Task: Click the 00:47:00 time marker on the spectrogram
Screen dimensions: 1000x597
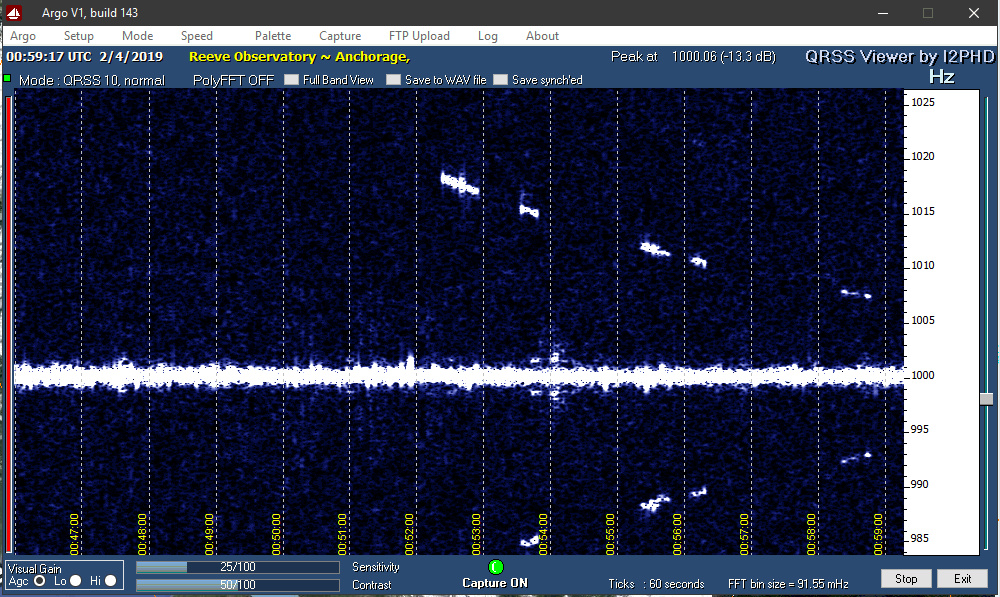Action: [75, 534]
